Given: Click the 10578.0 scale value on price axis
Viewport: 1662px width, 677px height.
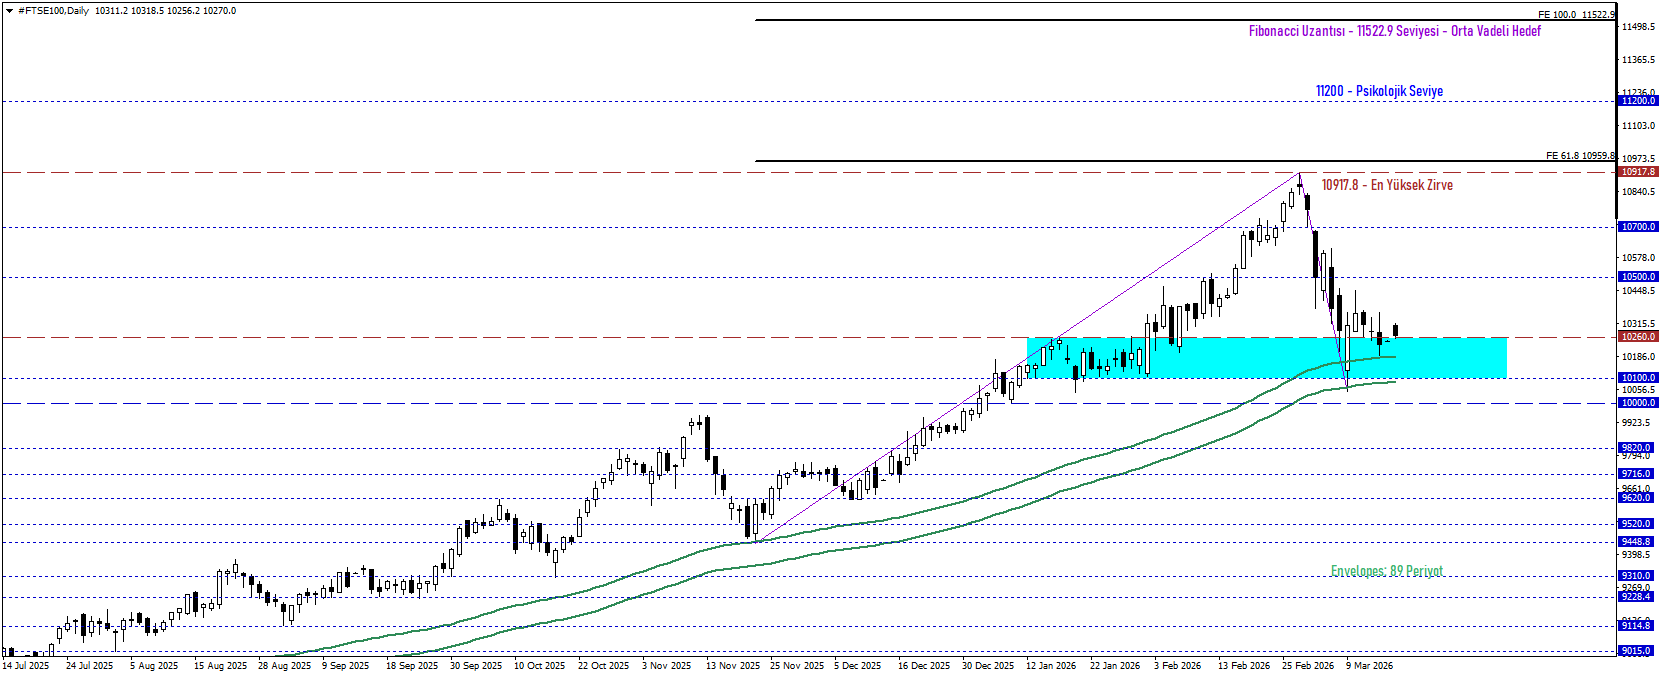Looking at the screenshot, I should [x=1638, y=258].
